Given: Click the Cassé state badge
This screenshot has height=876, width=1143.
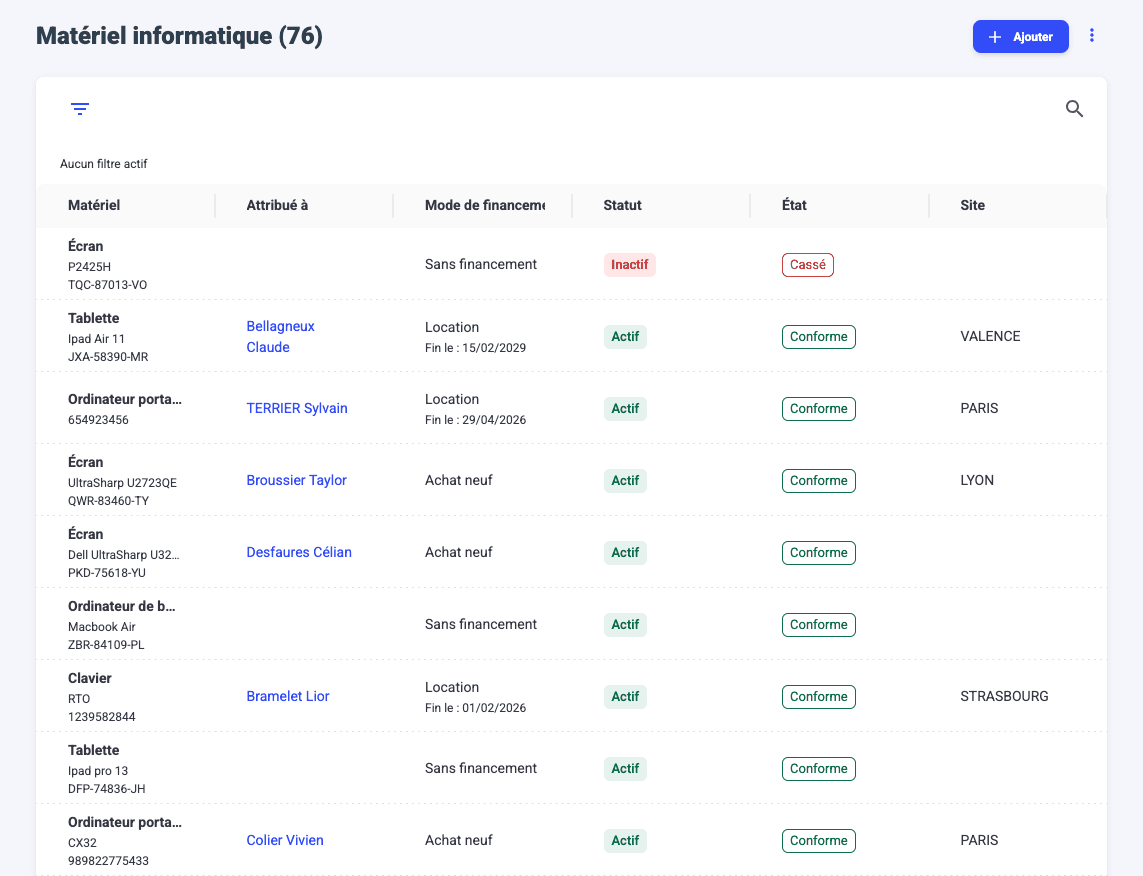Looking at the screenshot, I should pyautogui.click(x=808, y=265).
